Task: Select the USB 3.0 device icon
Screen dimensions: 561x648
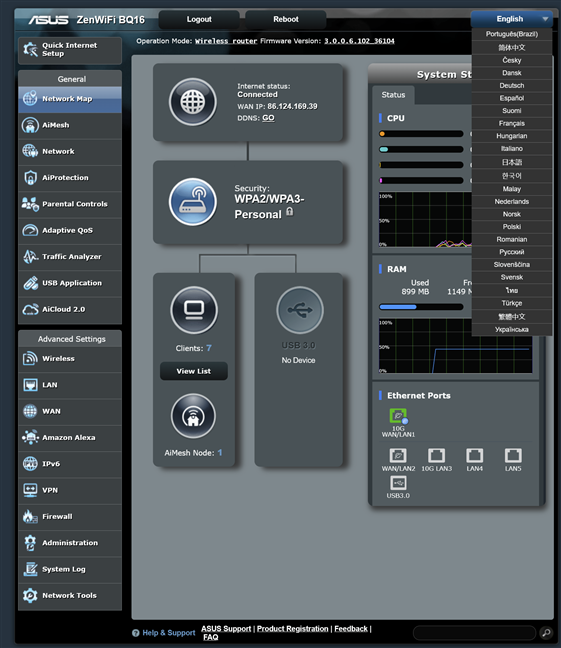Action: coord(300,310)
